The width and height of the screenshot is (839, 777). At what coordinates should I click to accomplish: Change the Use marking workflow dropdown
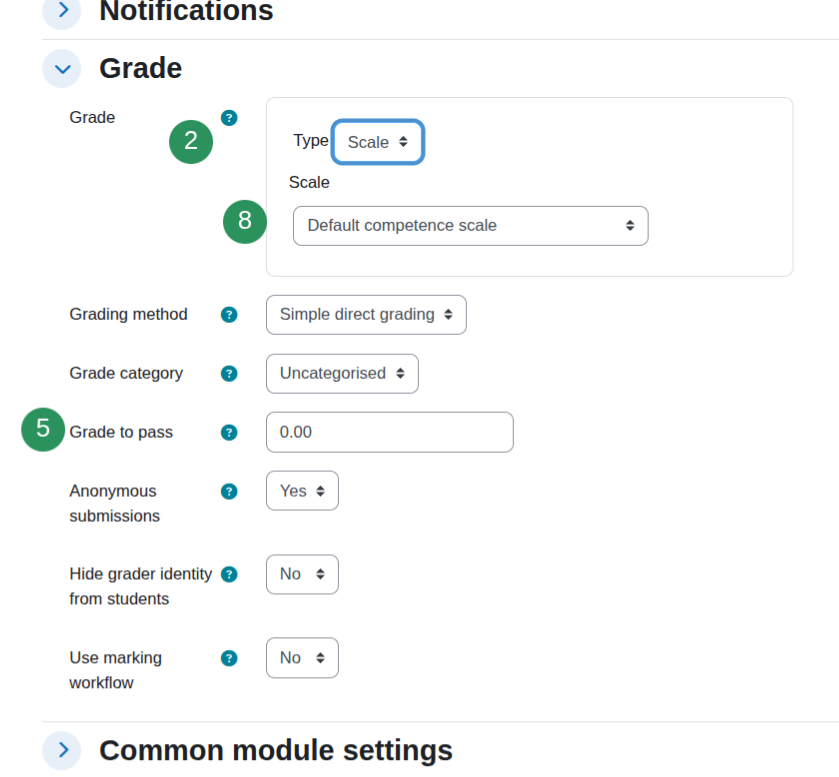[x=302, y=658]
